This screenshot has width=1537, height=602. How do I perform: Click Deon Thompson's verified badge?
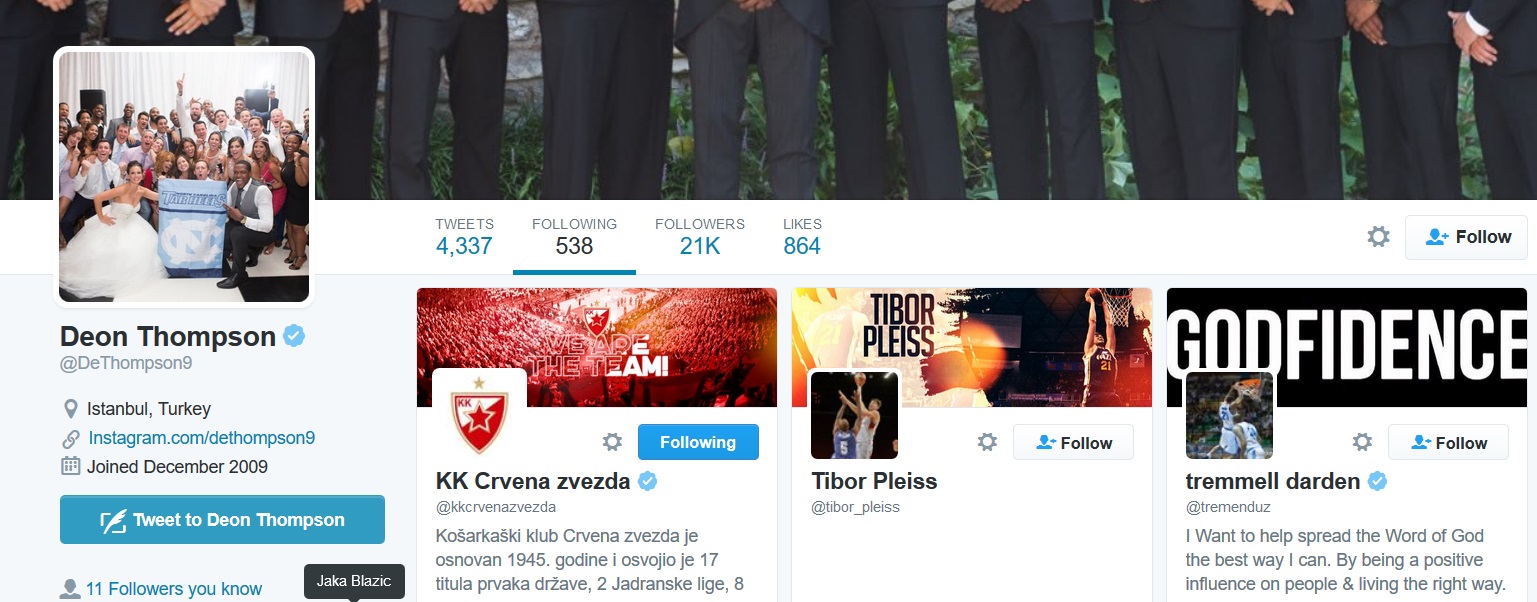pos(294,336)
